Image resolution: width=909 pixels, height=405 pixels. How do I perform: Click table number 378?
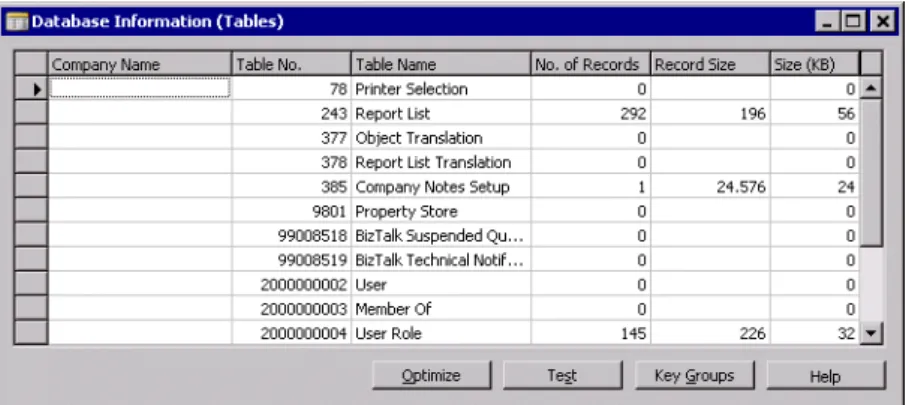pos(292,162)
